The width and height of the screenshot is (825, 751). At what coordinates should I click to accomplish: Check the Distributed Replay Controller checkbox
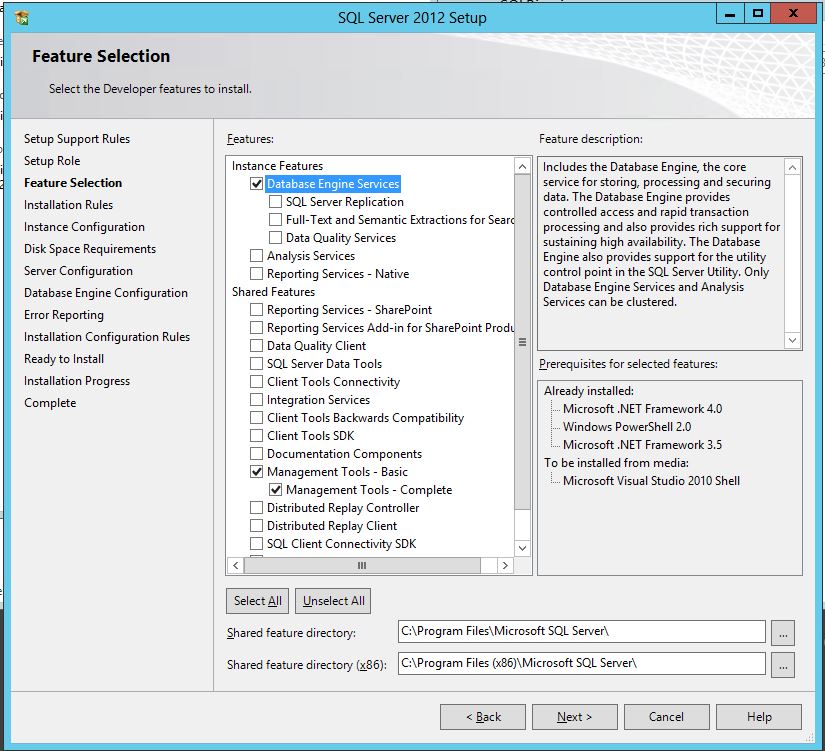pyautogui.click(x=256, y=508)
